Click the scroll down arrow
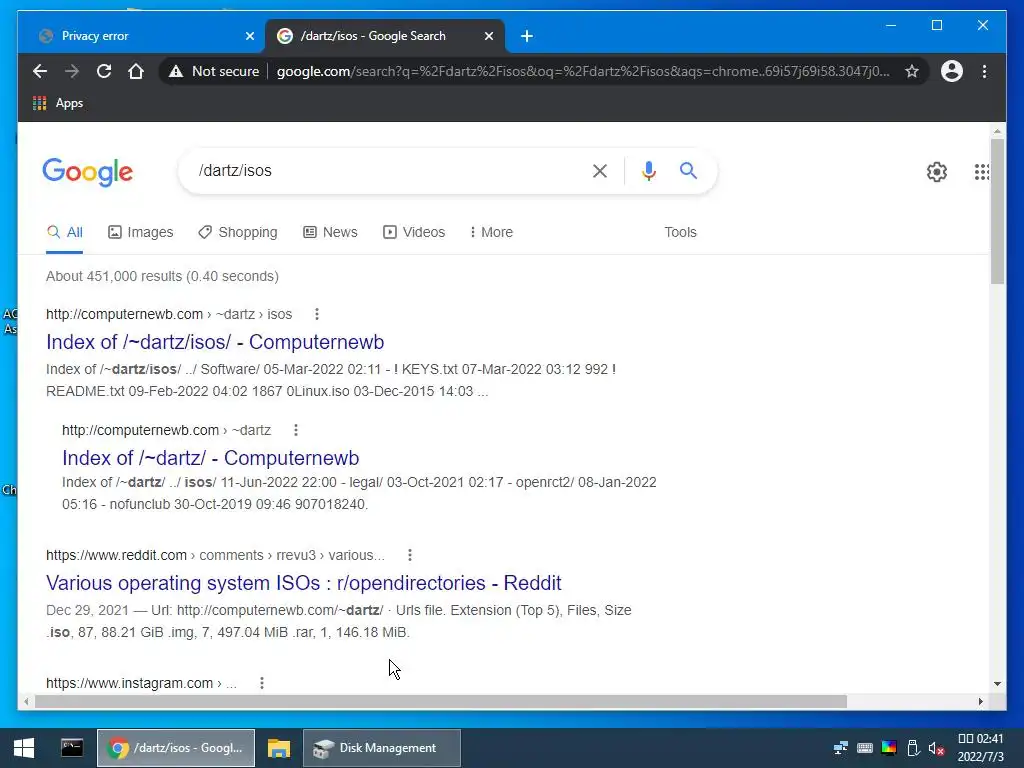 pos(997,684)
